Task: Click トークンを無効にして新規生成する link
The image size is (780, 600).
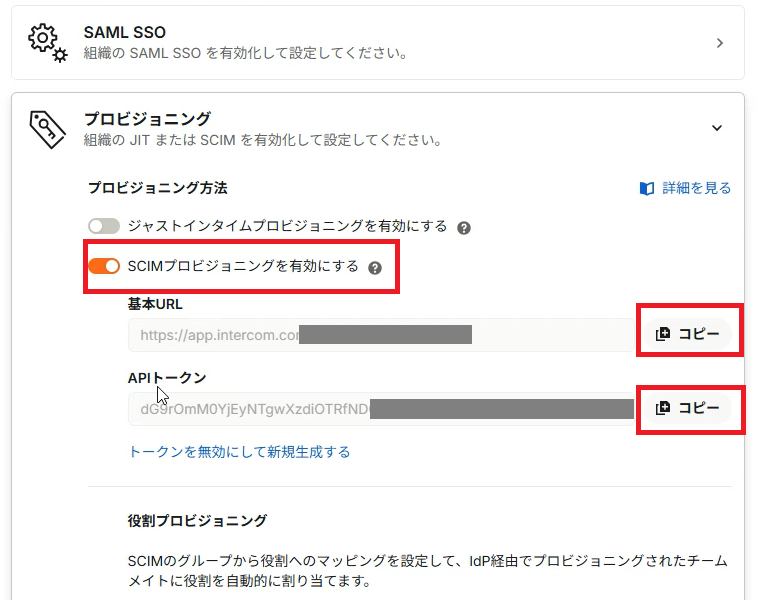Action: 239,452
